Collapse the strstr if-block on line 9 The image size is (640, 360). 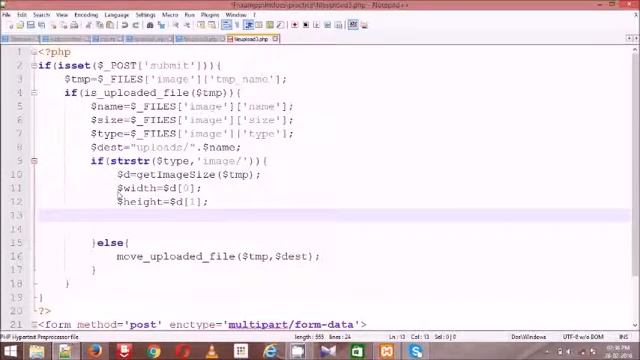coord(34,161)
